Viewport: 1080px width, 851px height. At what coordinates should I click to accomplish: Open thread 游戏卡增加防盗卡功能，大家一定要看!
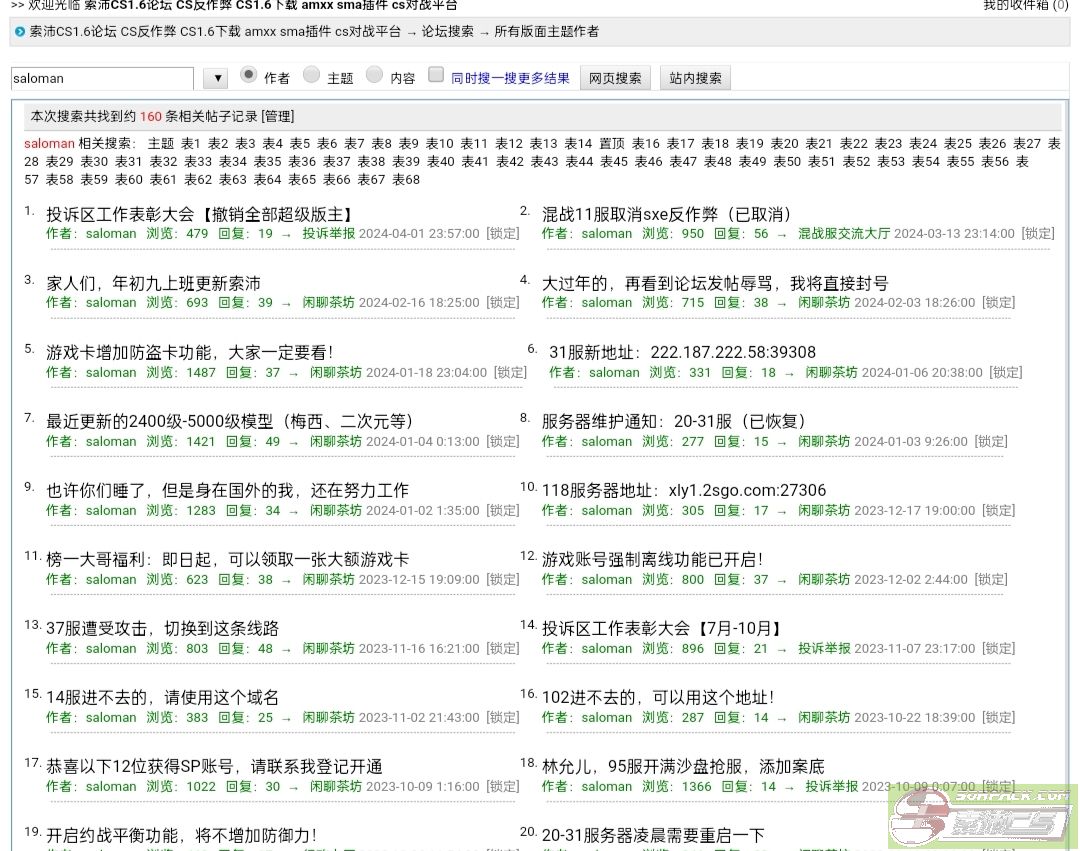click(189, 353)
